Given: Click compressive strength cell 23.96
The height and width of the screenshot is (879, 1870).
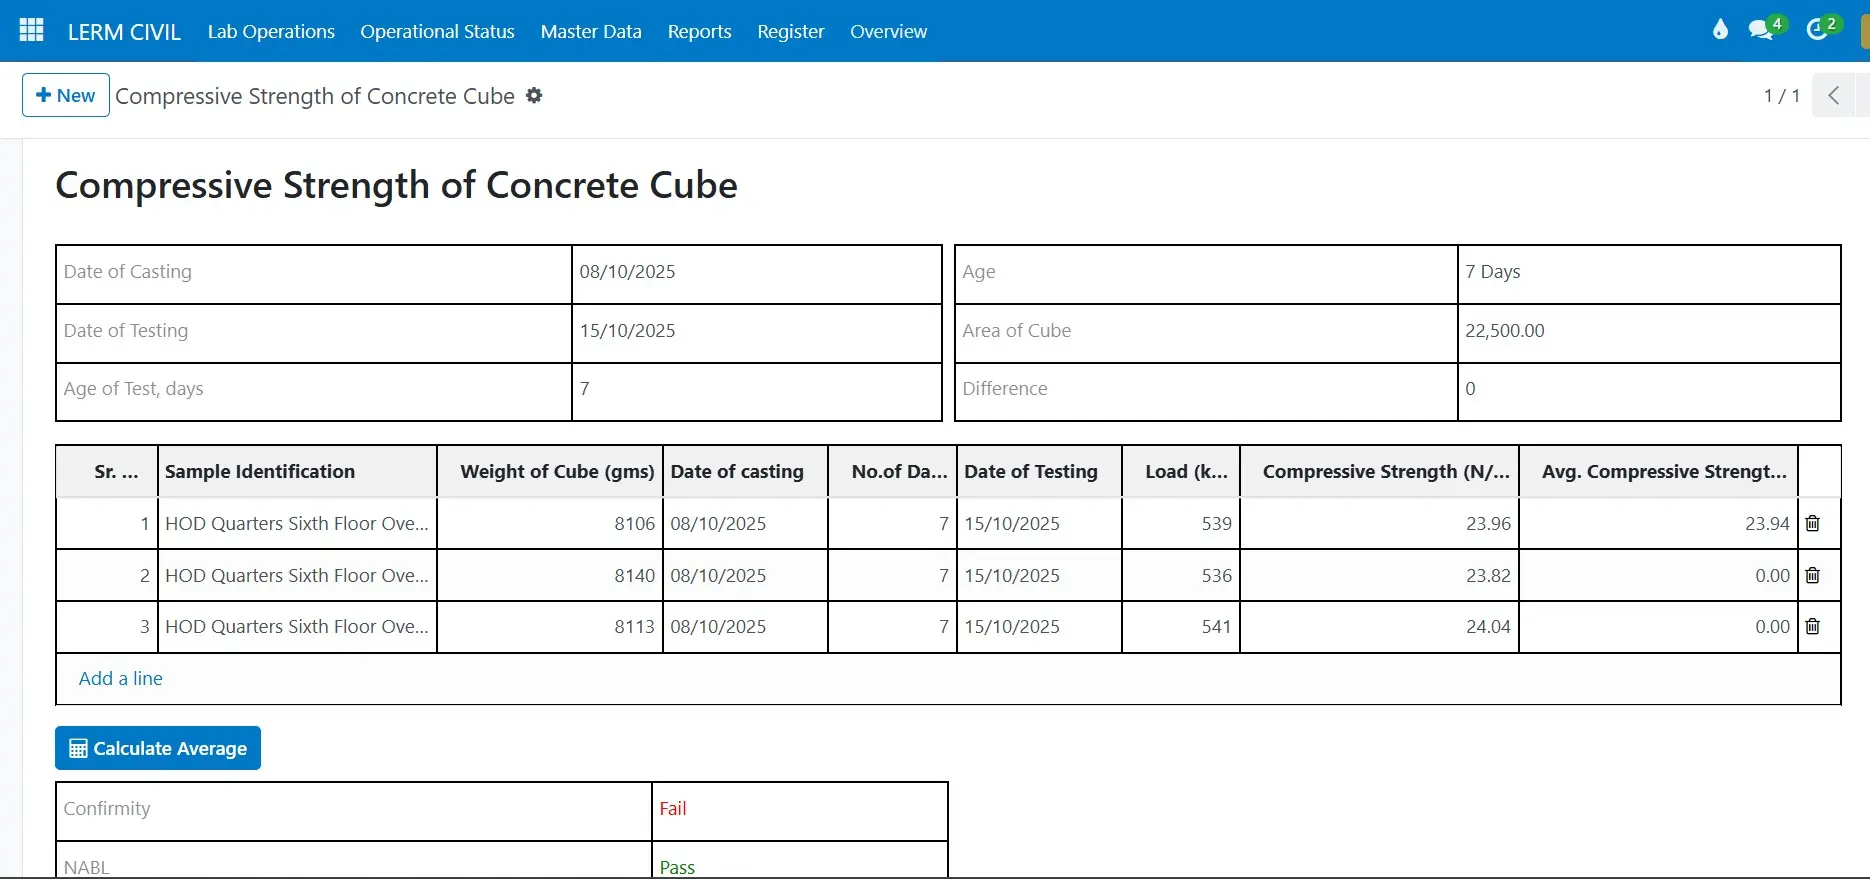Looking at the screenshot, I should [1379, 523].
